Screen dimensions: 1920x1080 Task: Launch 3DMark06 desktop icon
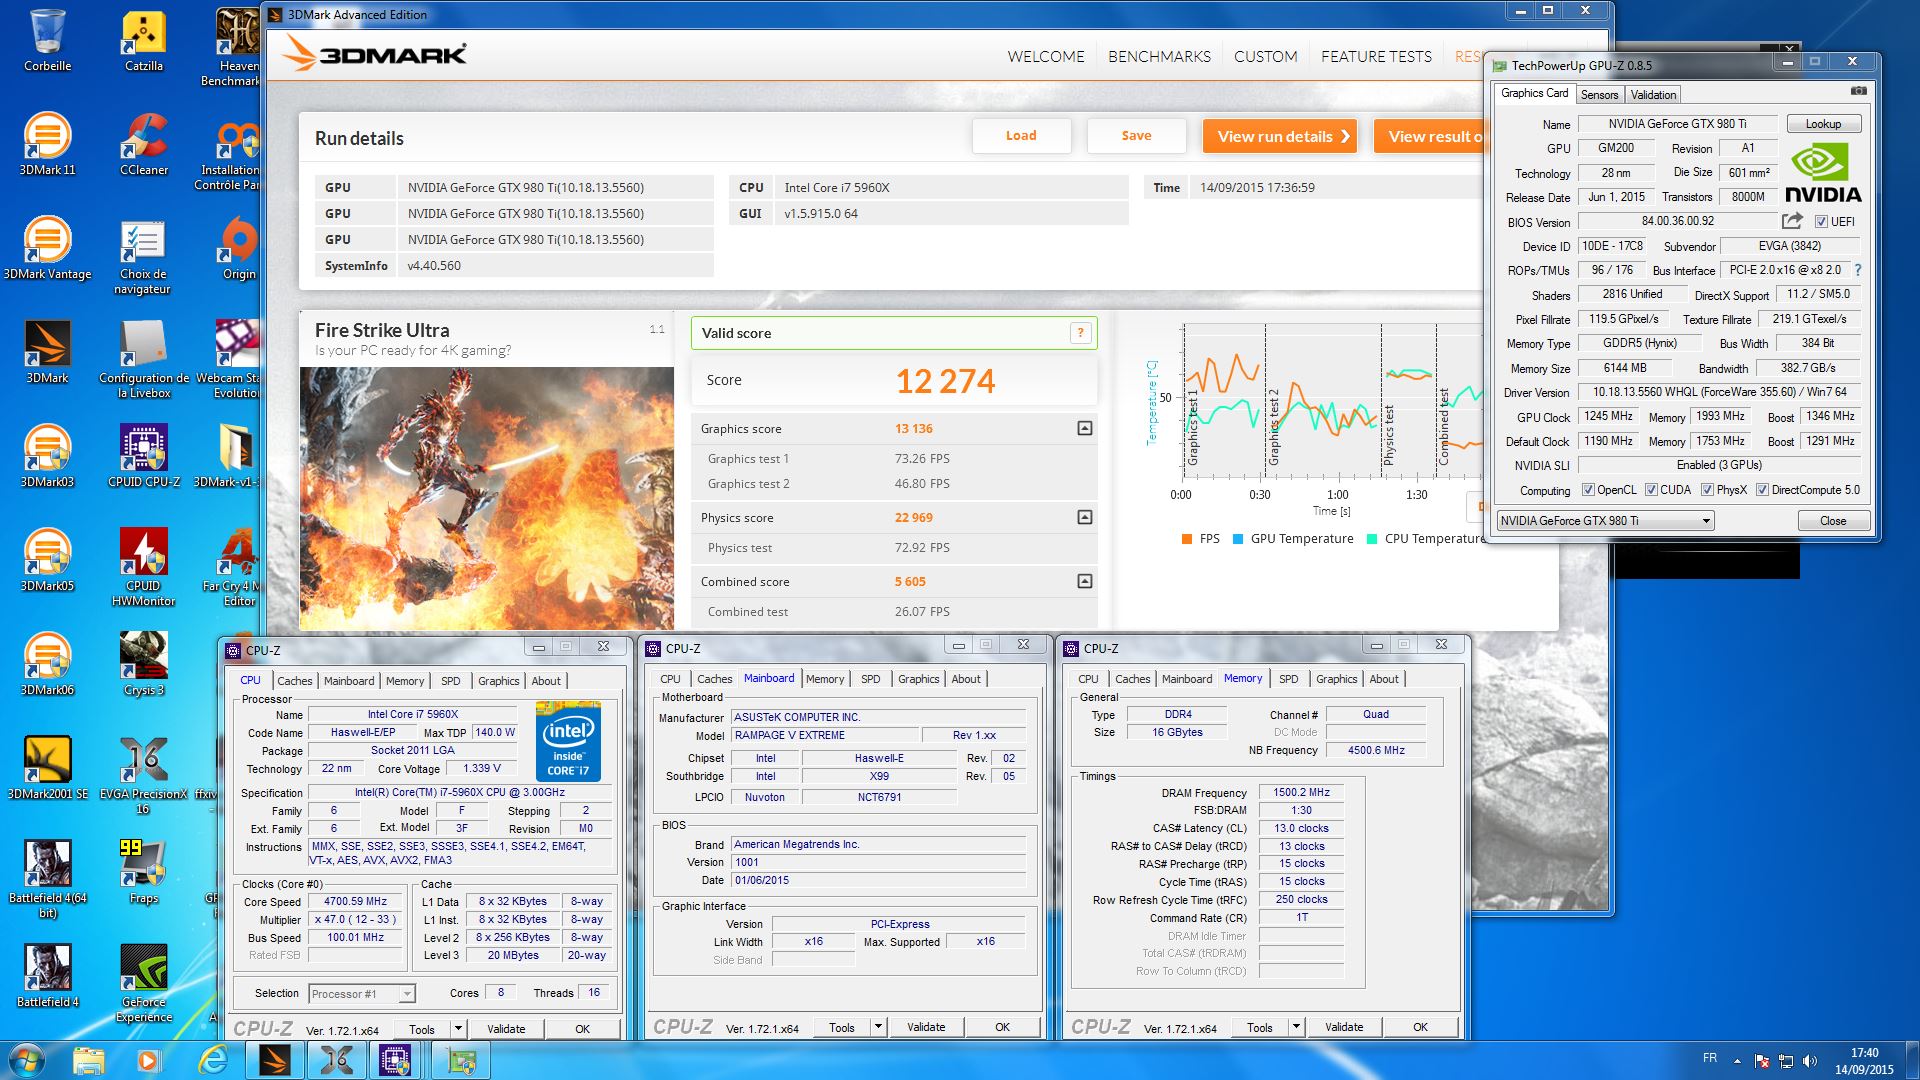click(47, 664)
